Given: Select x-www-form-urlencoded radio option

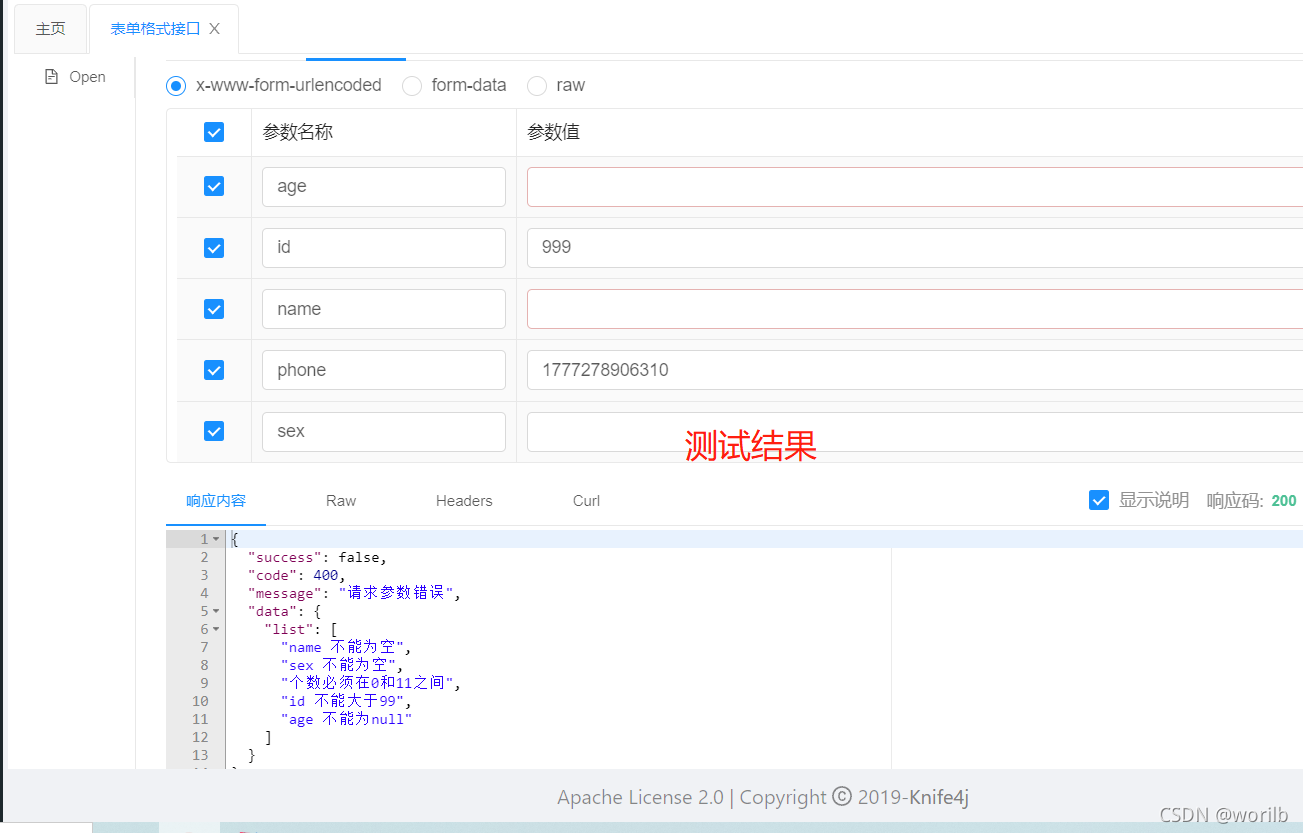Looking at the screenshot, I should click(176, 86).
